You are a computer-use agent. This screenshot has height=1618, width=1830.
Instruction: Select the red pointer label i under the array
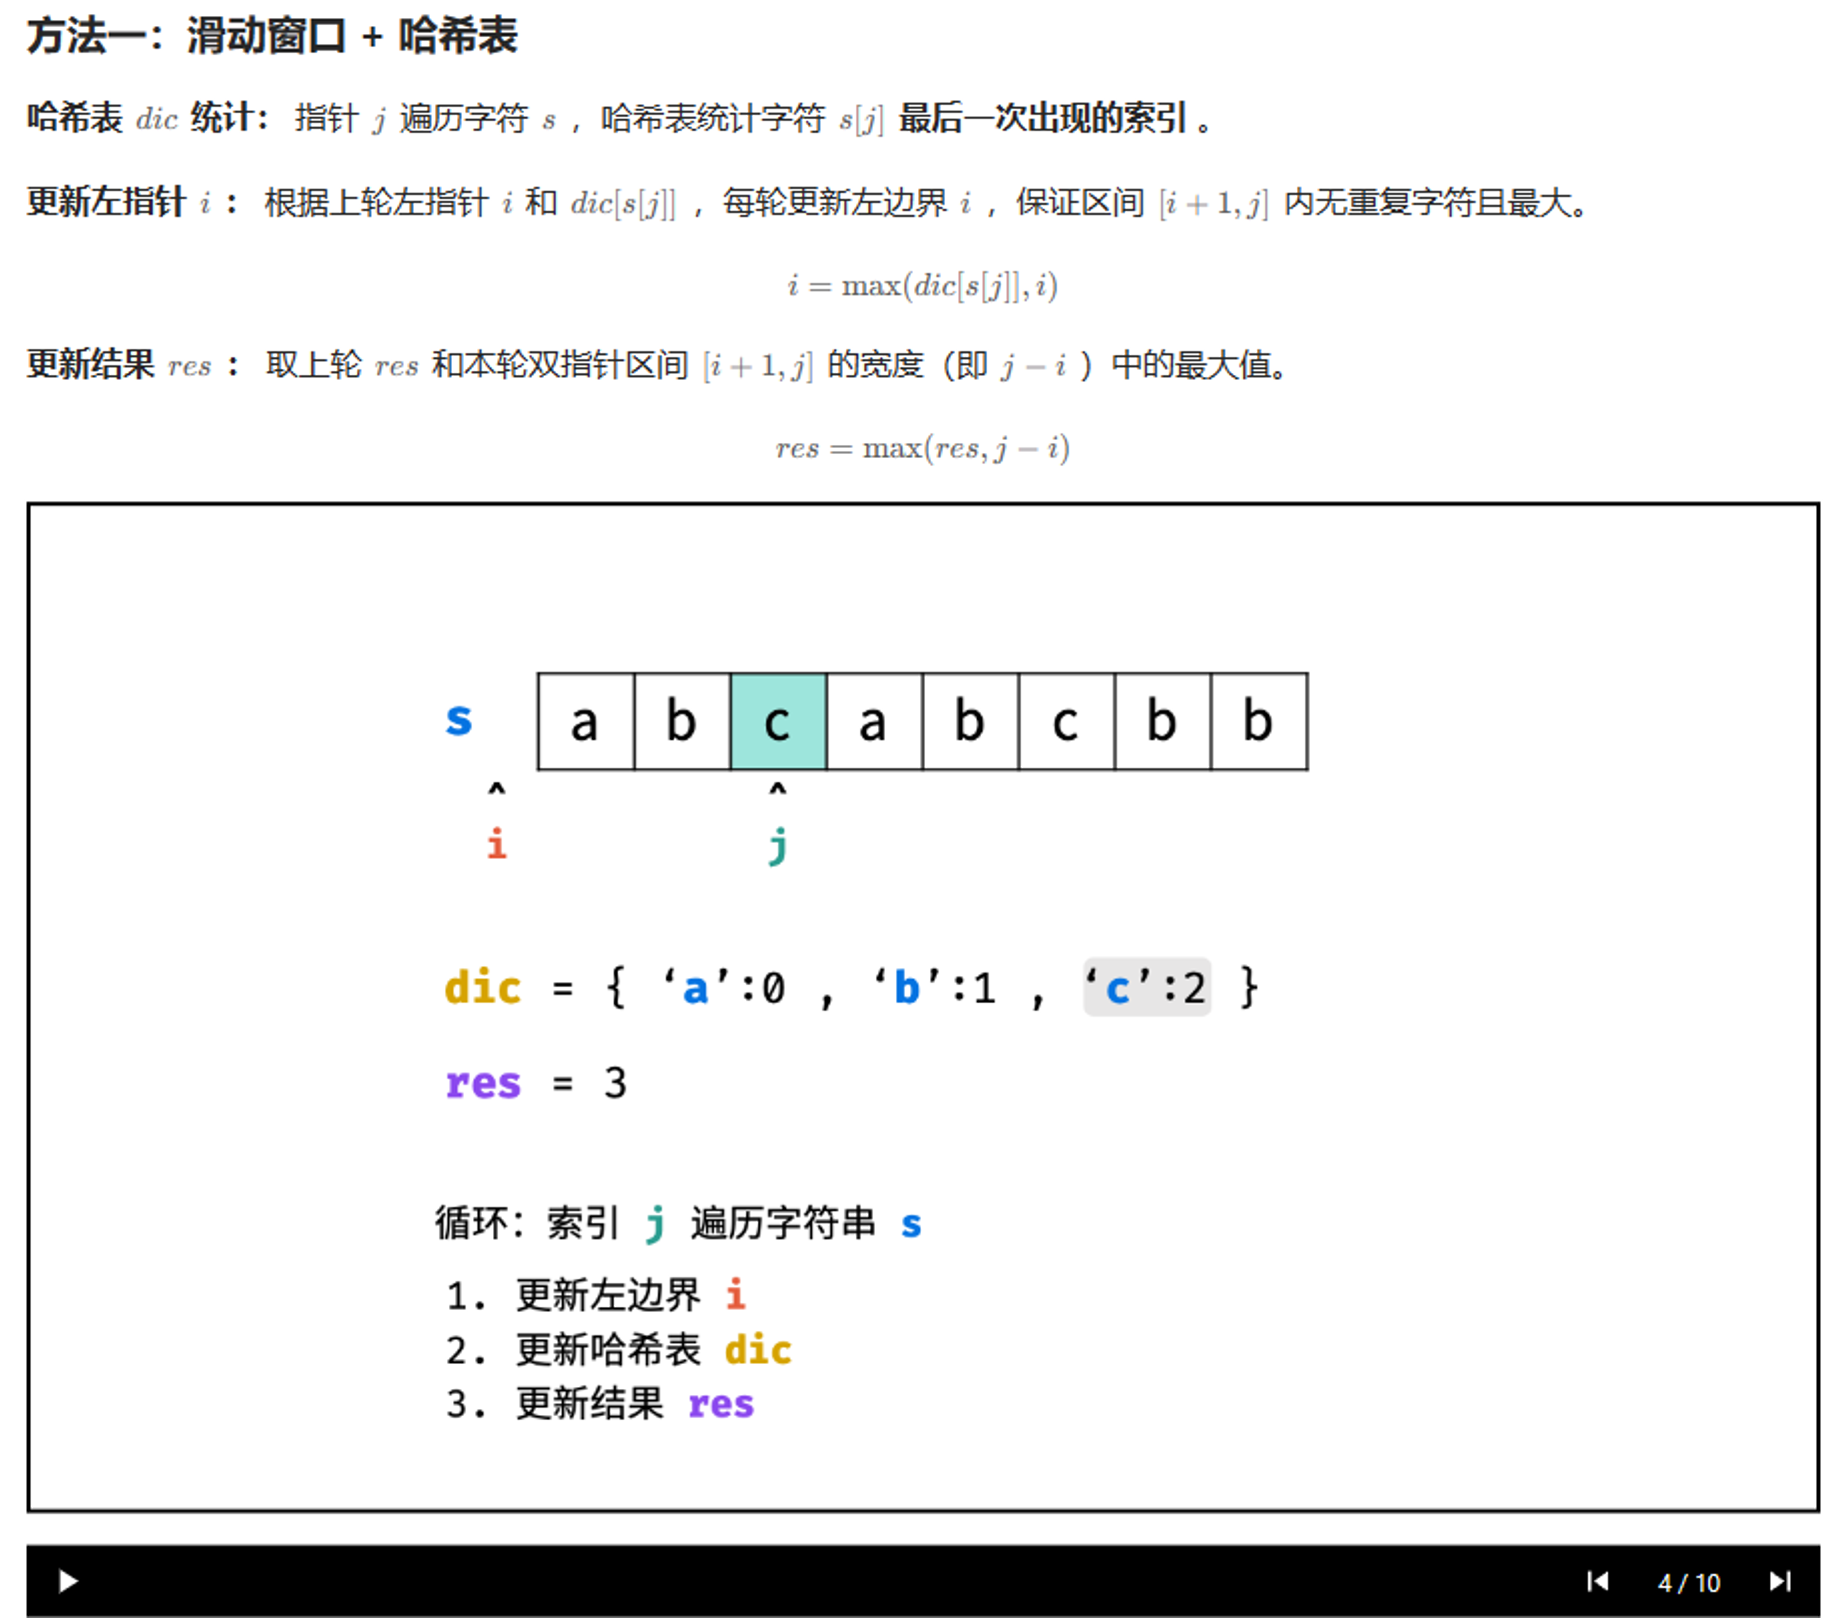tap(496, 844)
